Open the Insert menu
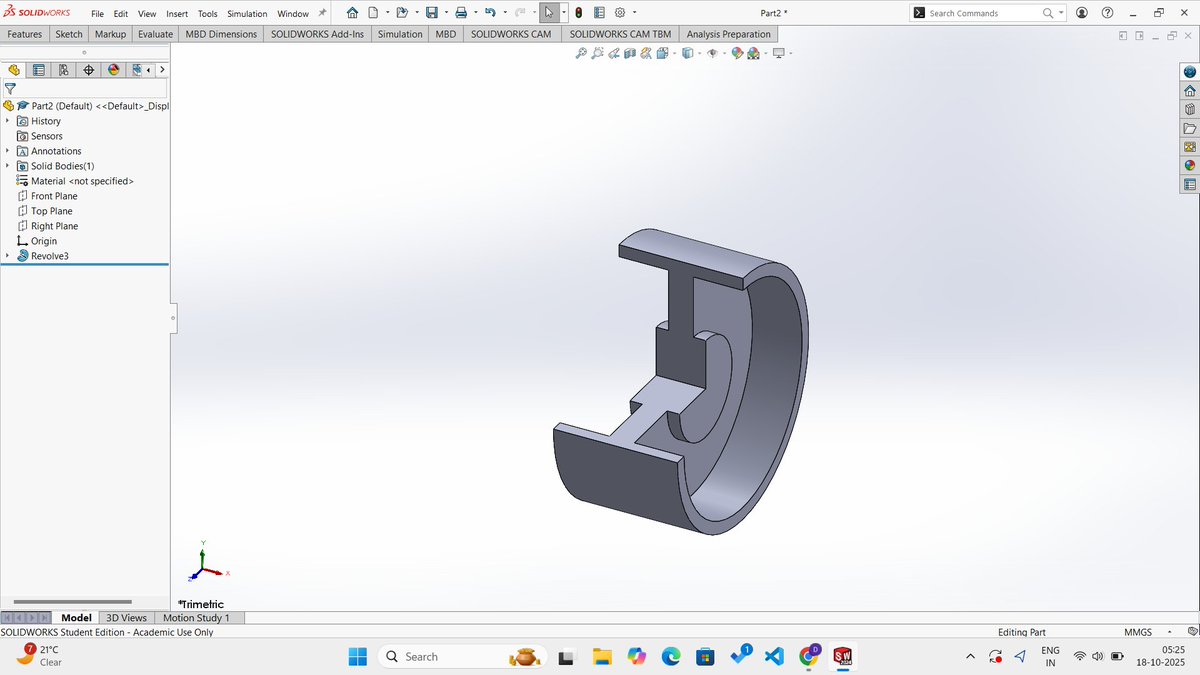1200x675 pixels. (177, 14)
